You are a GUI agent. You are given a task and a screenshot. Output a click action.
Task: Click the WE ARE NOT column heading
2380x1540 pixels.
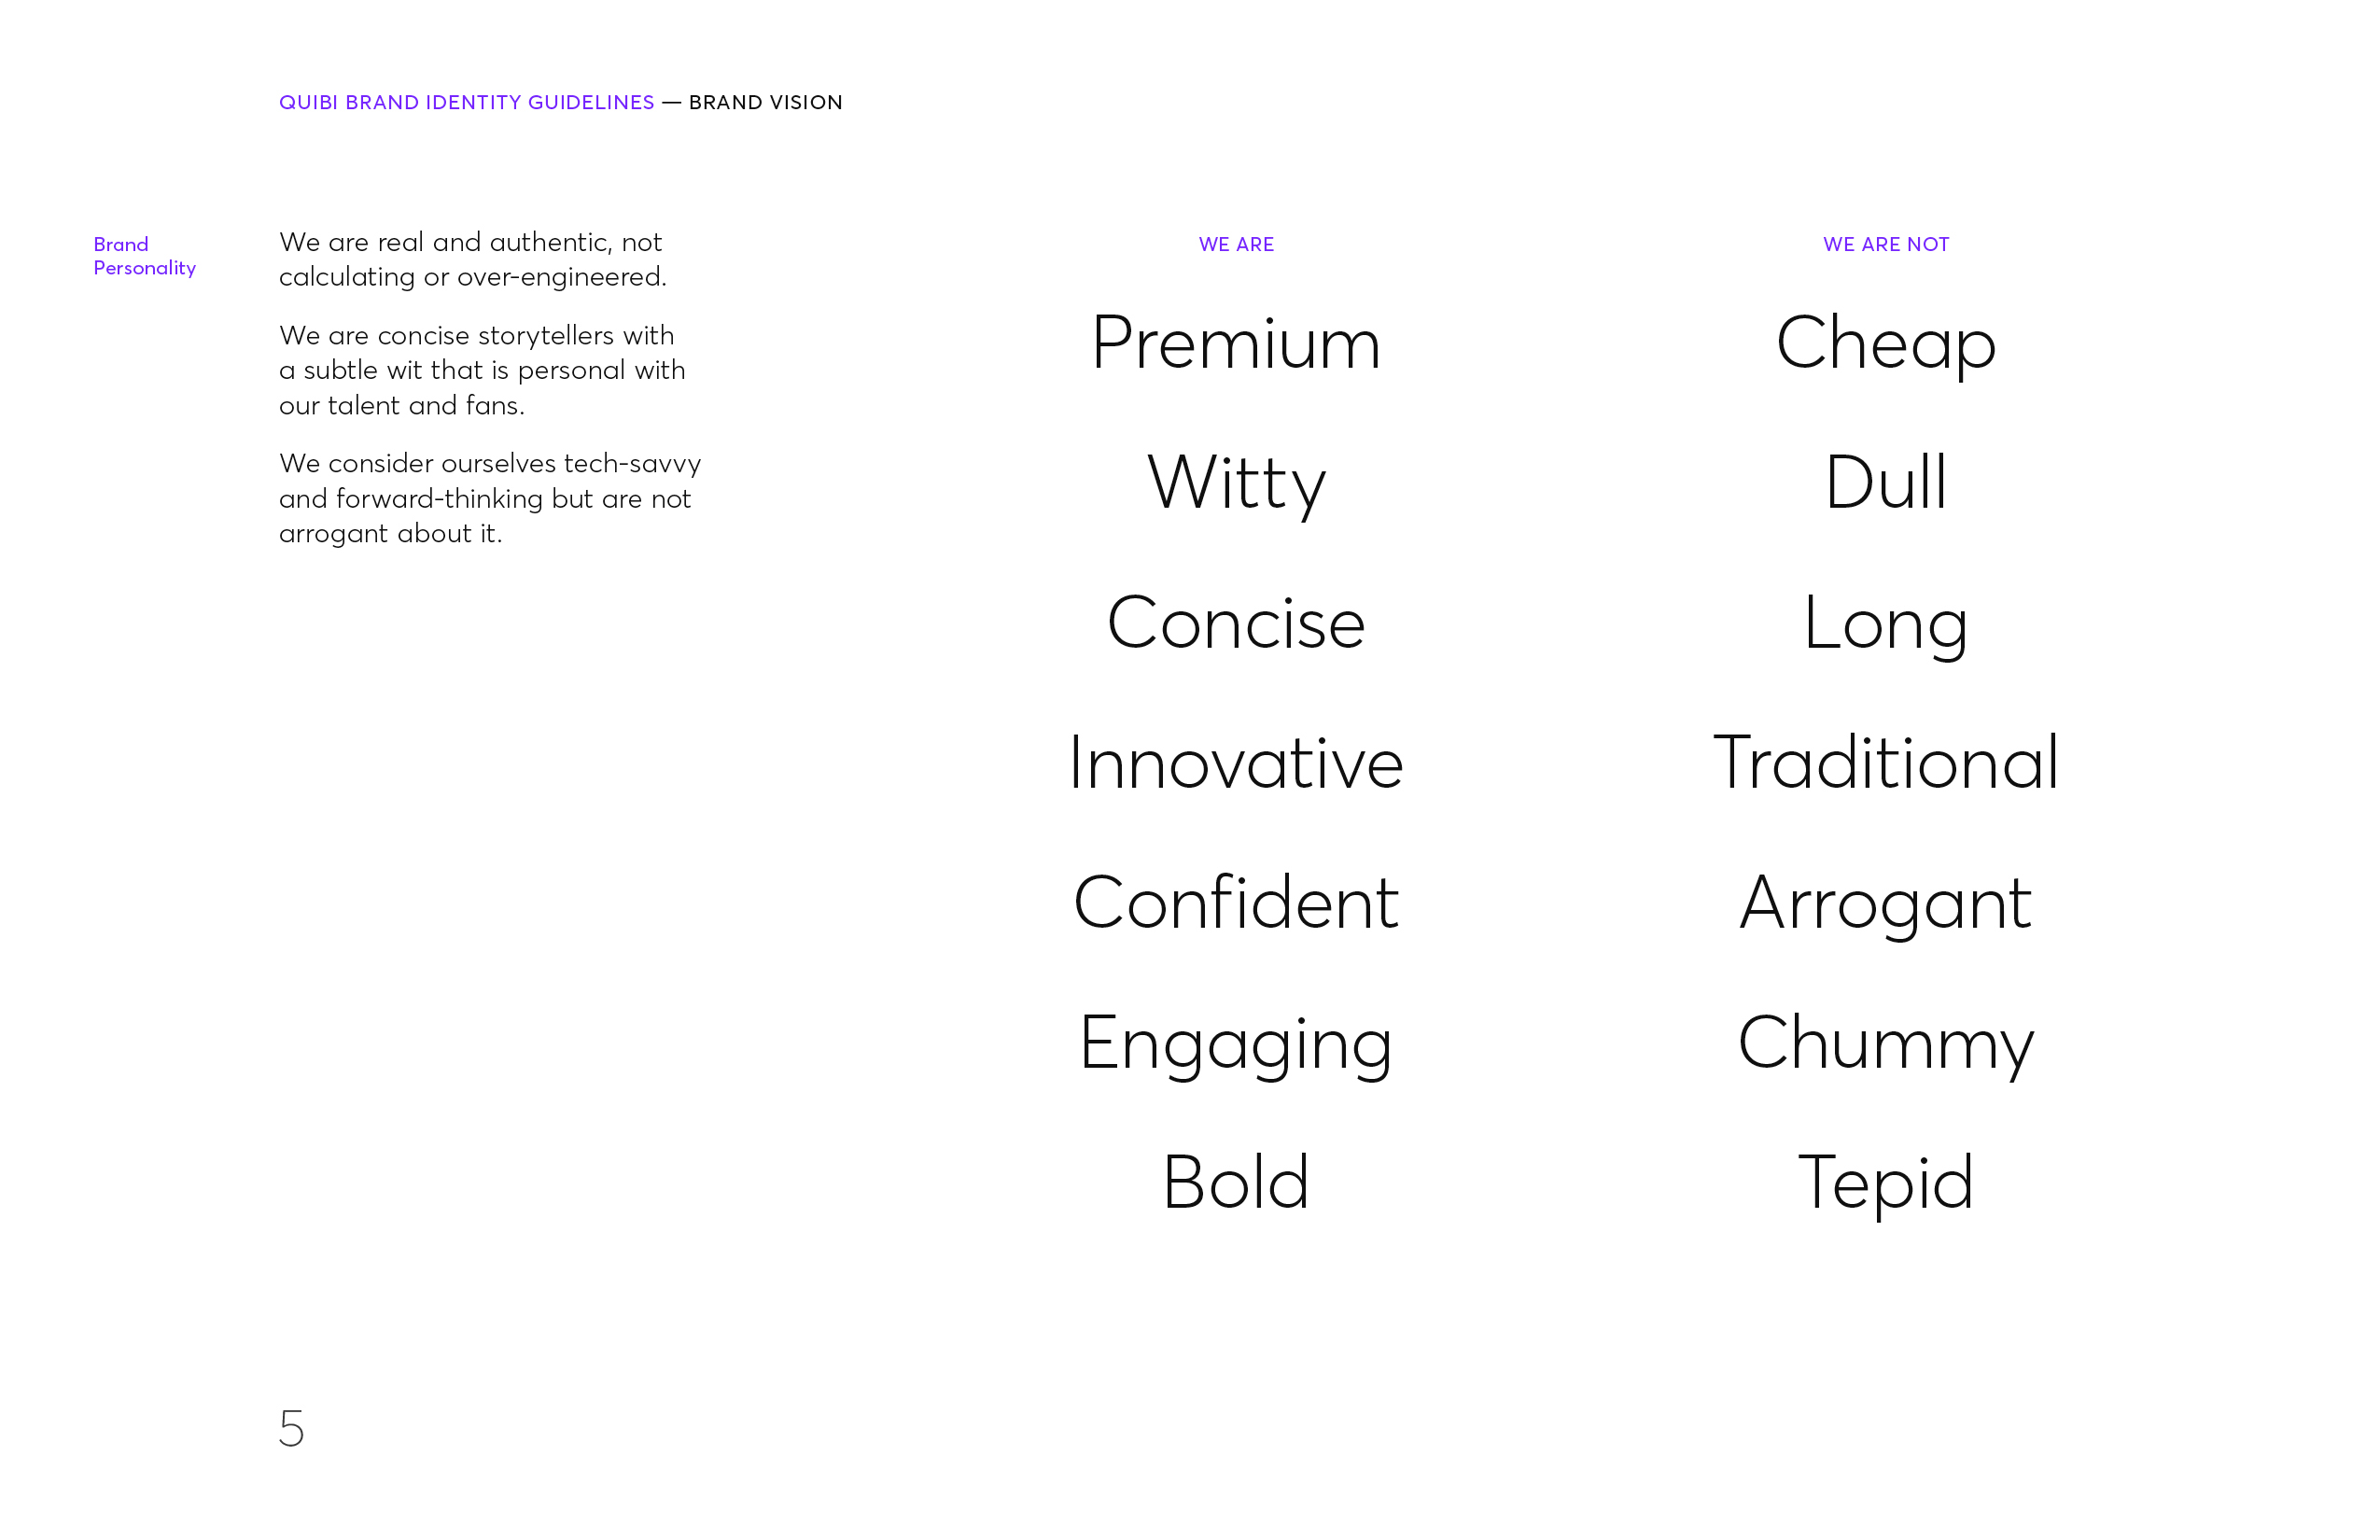[1886, 244]
